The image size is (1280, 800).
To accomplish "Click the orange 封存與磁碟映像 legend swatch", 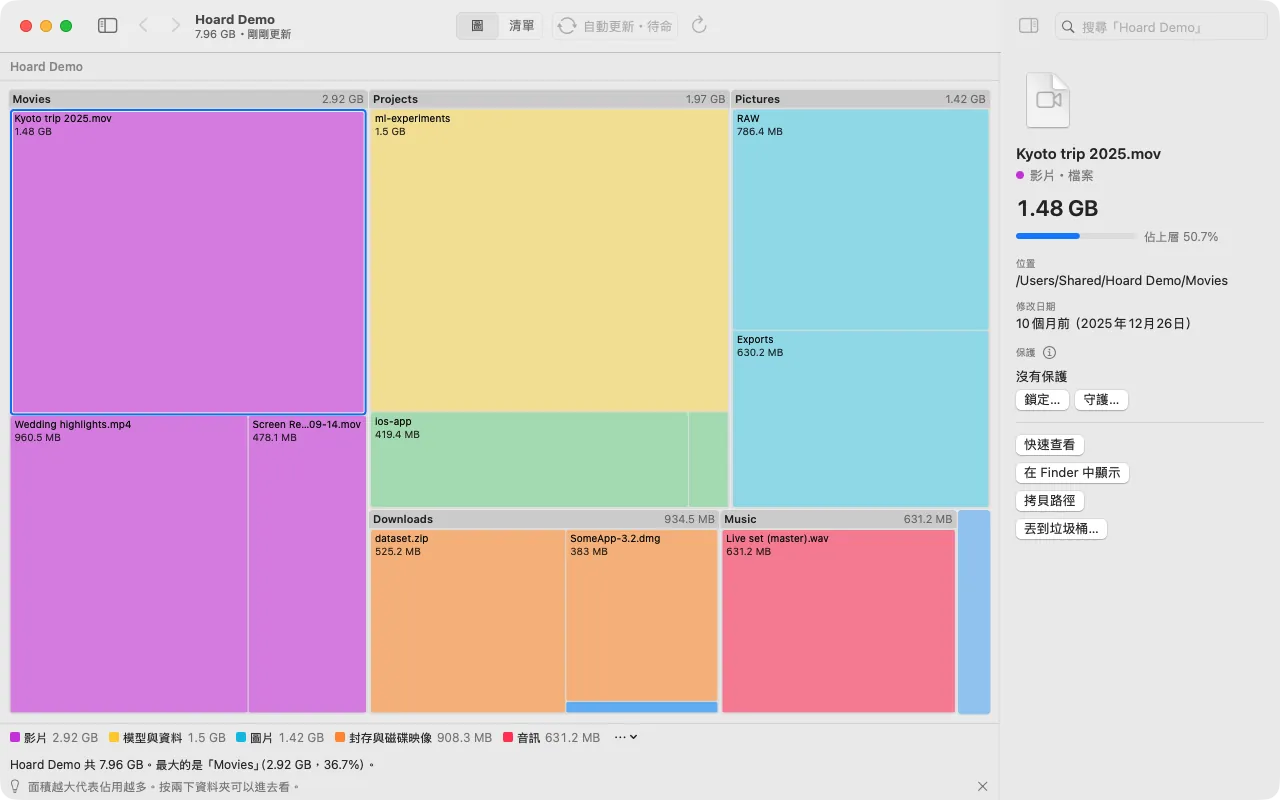I will (340, 738).
